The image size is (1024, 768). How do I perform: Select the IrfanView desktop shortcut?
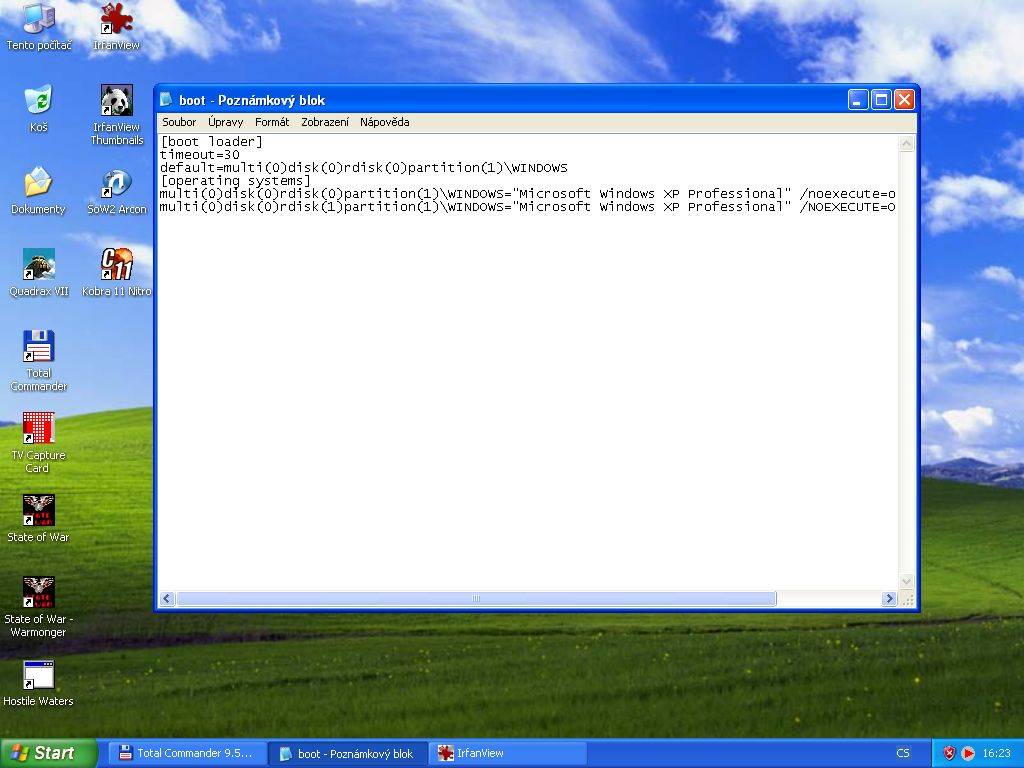[116, 26]
